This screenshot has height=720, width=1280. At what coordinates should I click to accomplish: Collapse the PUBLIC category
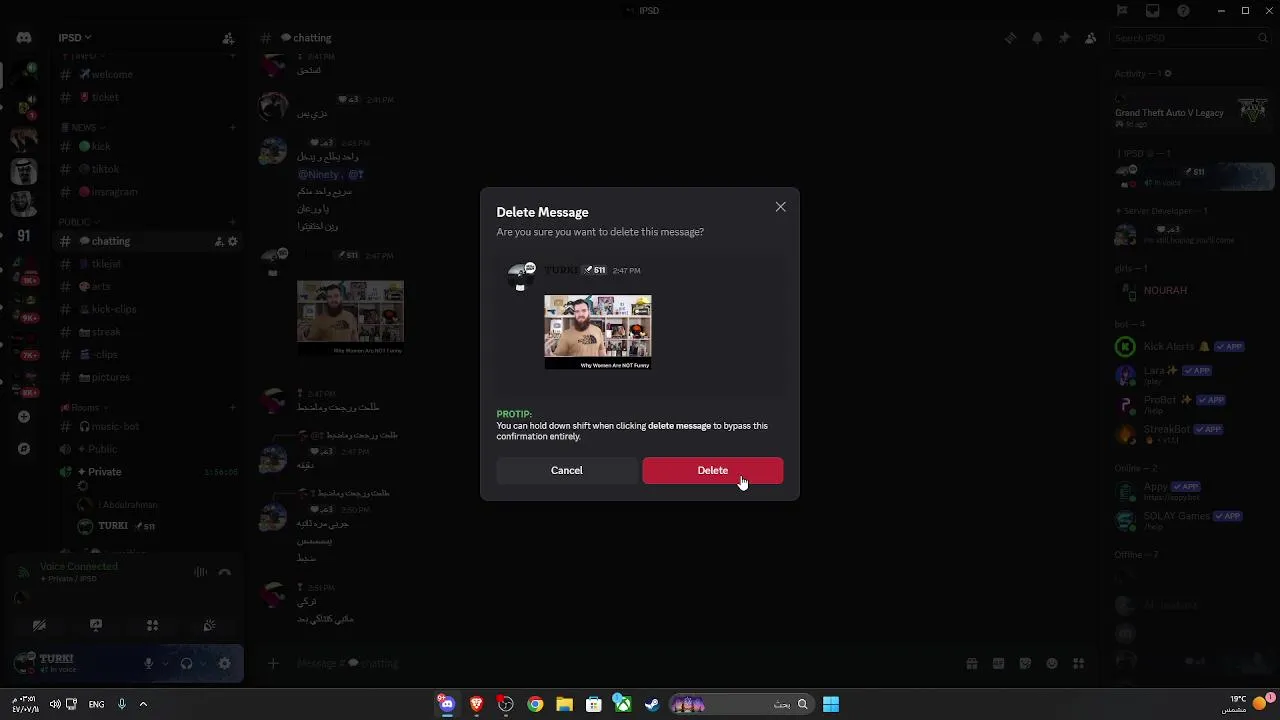coord(78,222)
